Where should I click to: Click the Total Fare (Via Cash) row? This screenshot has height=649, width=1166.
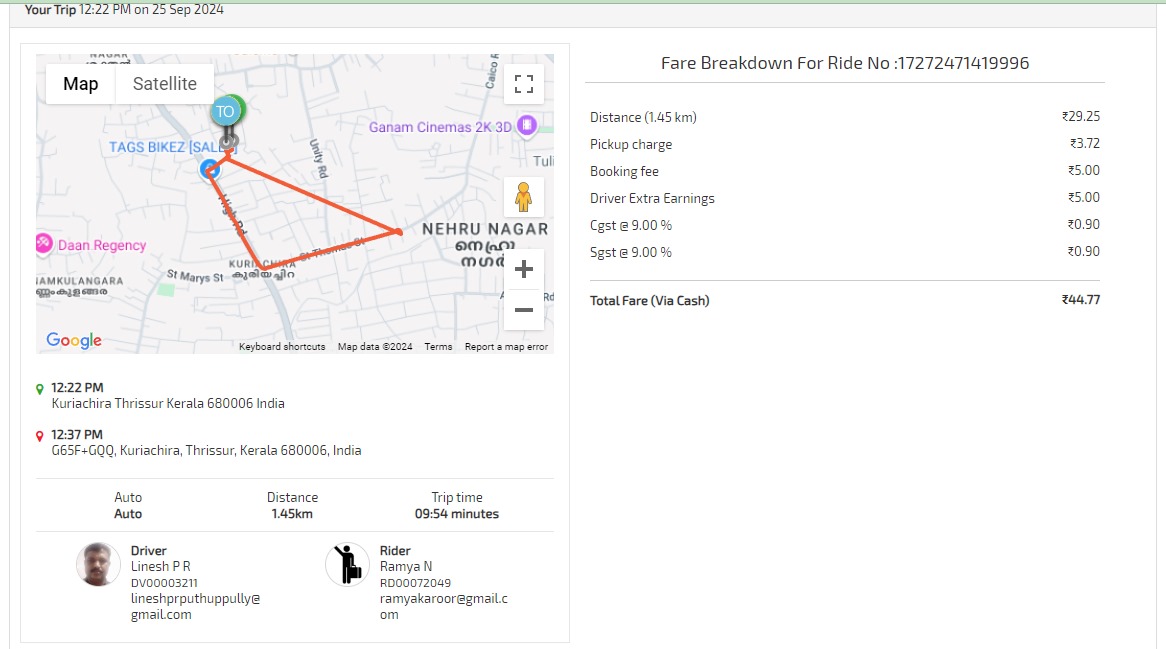coord(844,300)
